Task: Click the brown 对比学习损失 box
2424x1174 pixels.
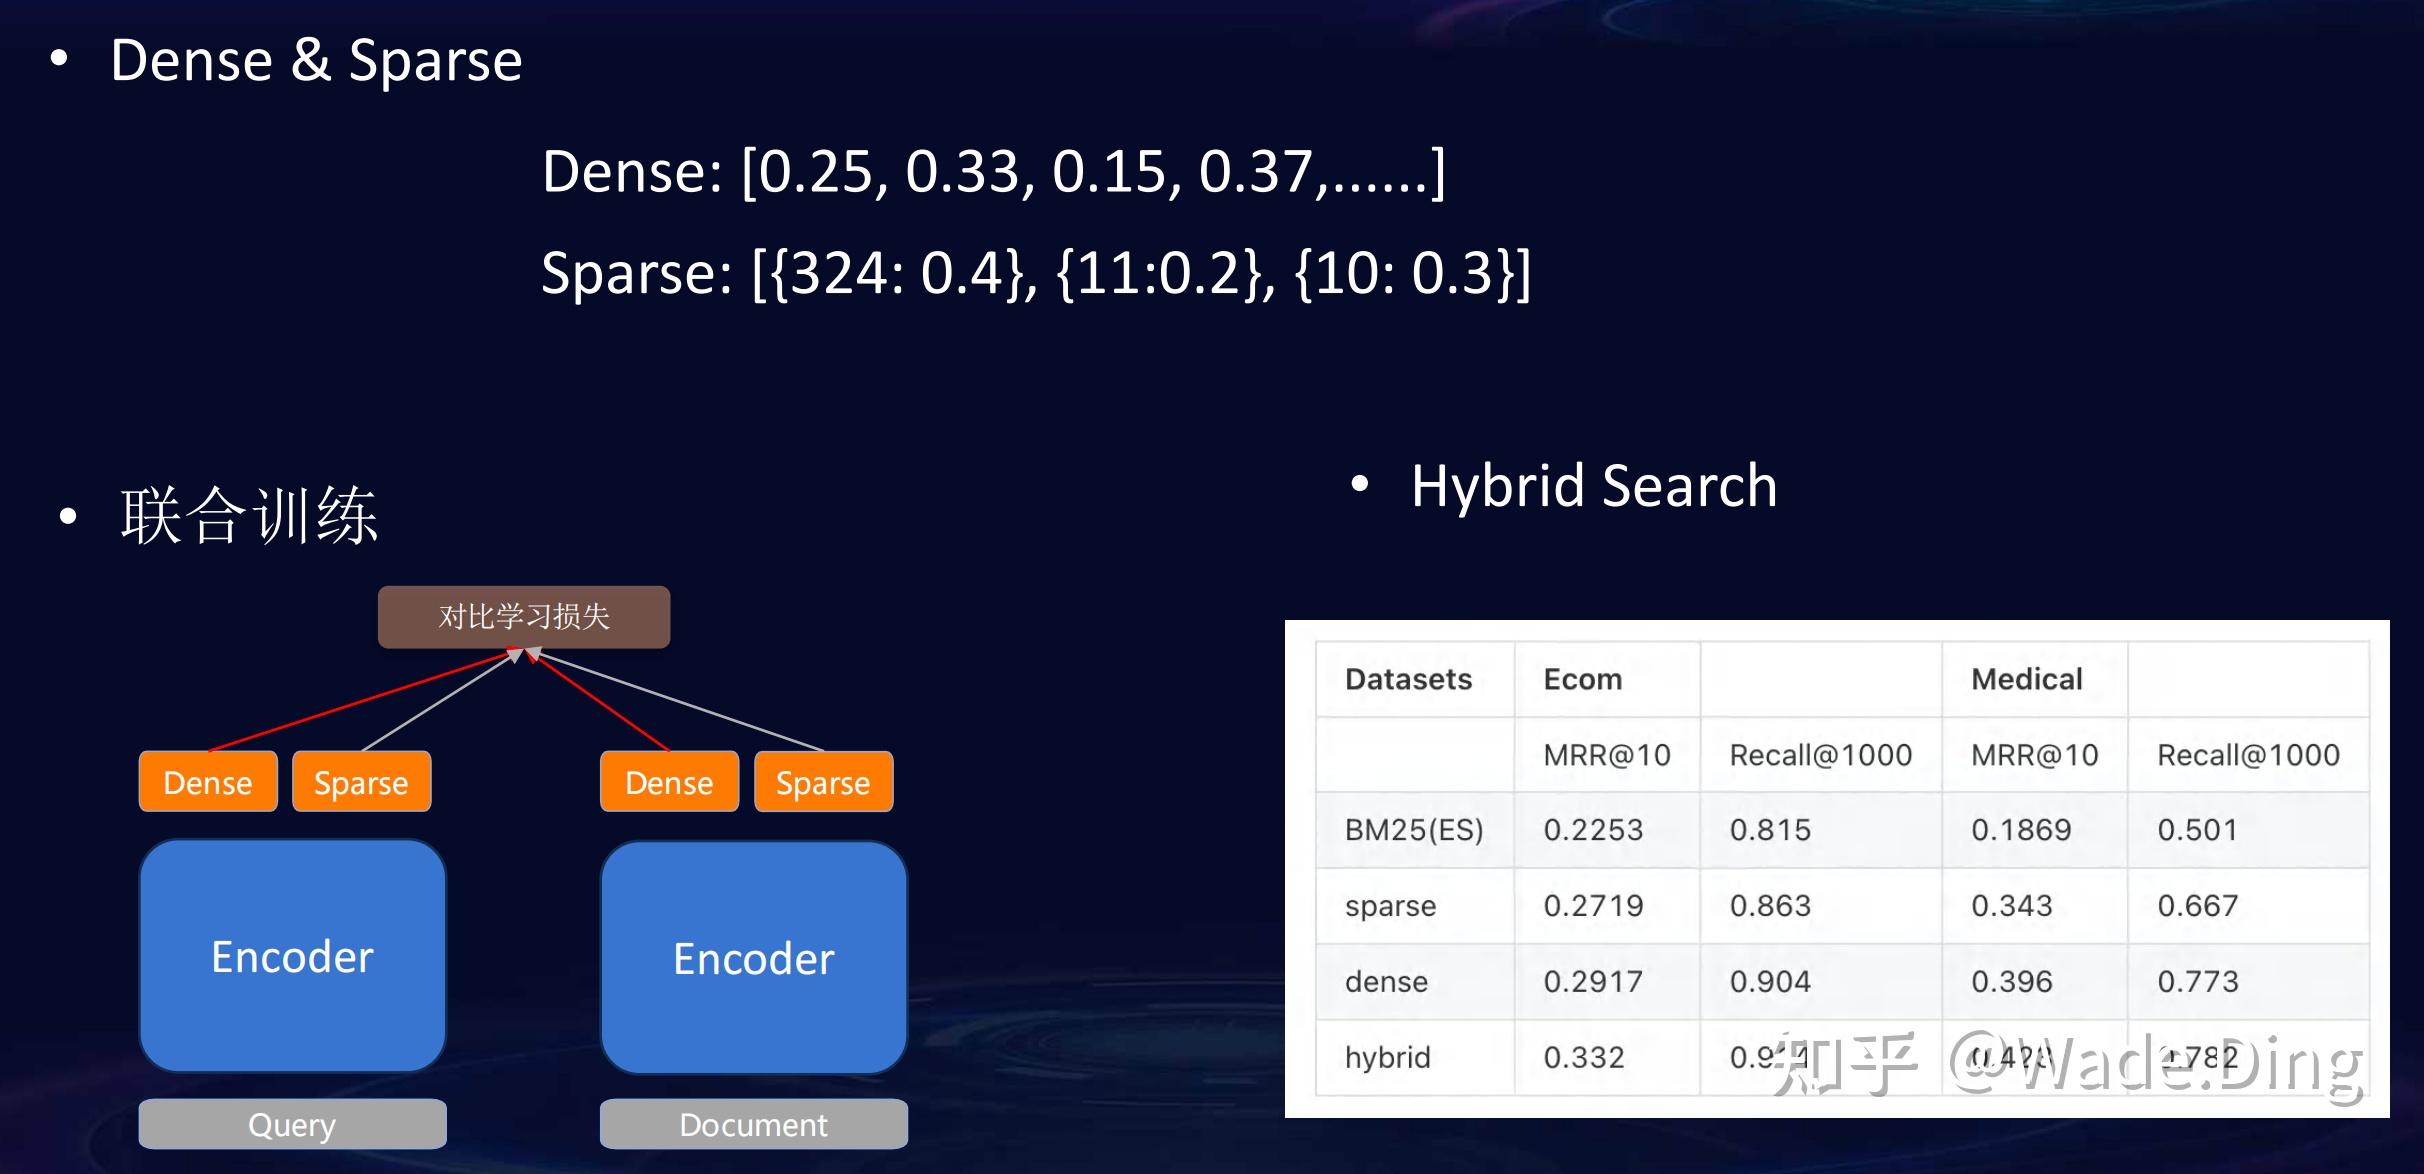Action: pyautogui.click(x=524, y=616)
